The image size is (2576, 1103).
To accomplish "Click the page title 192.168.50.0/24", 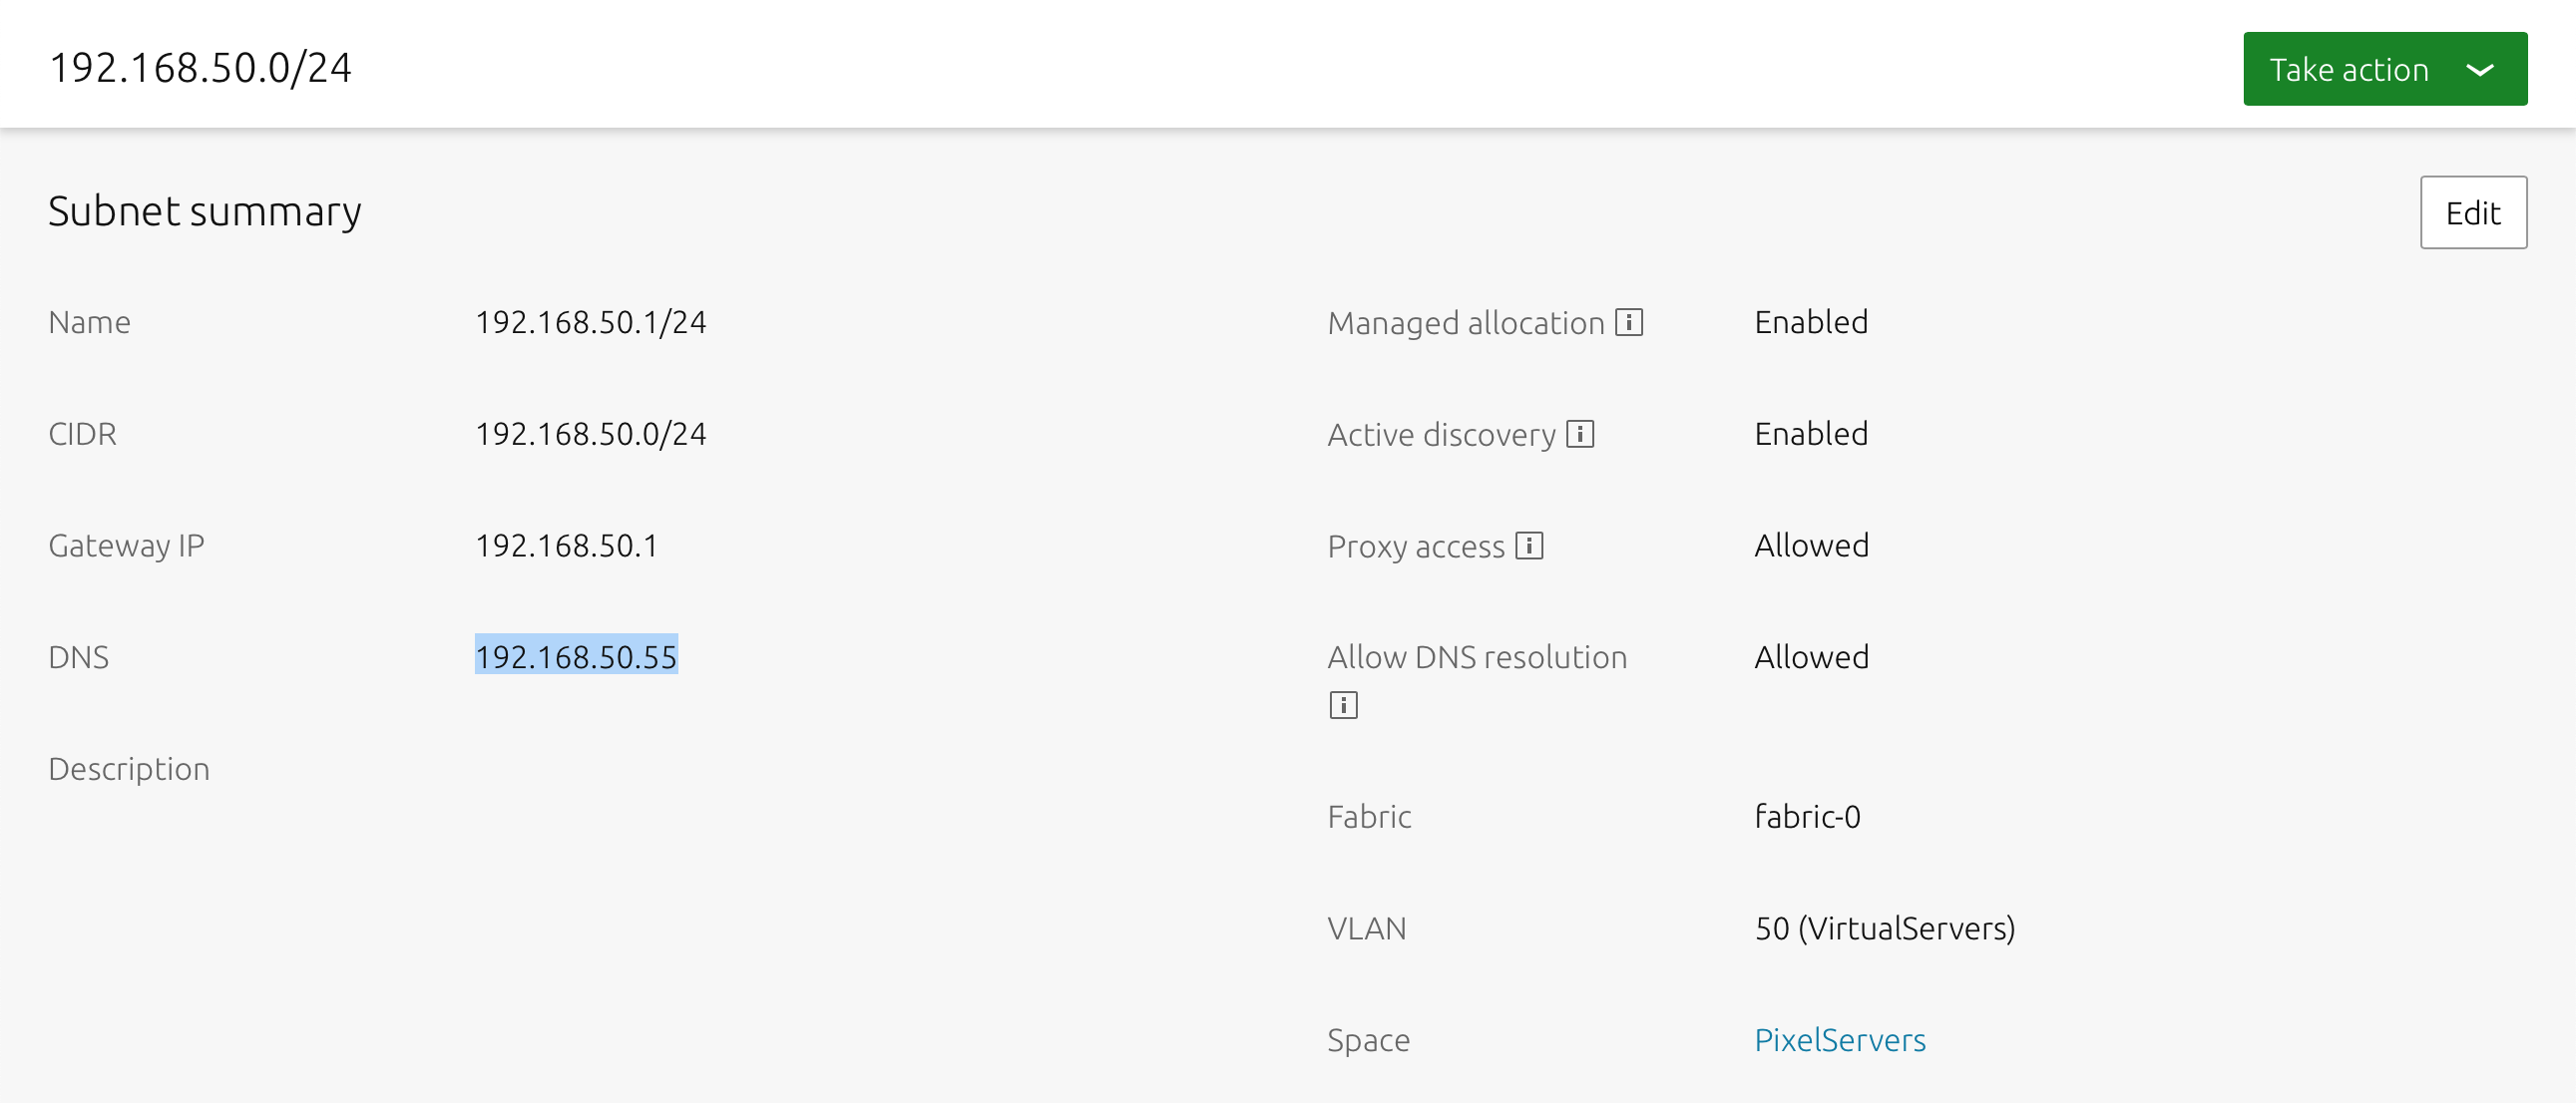I will click(200, 68).
